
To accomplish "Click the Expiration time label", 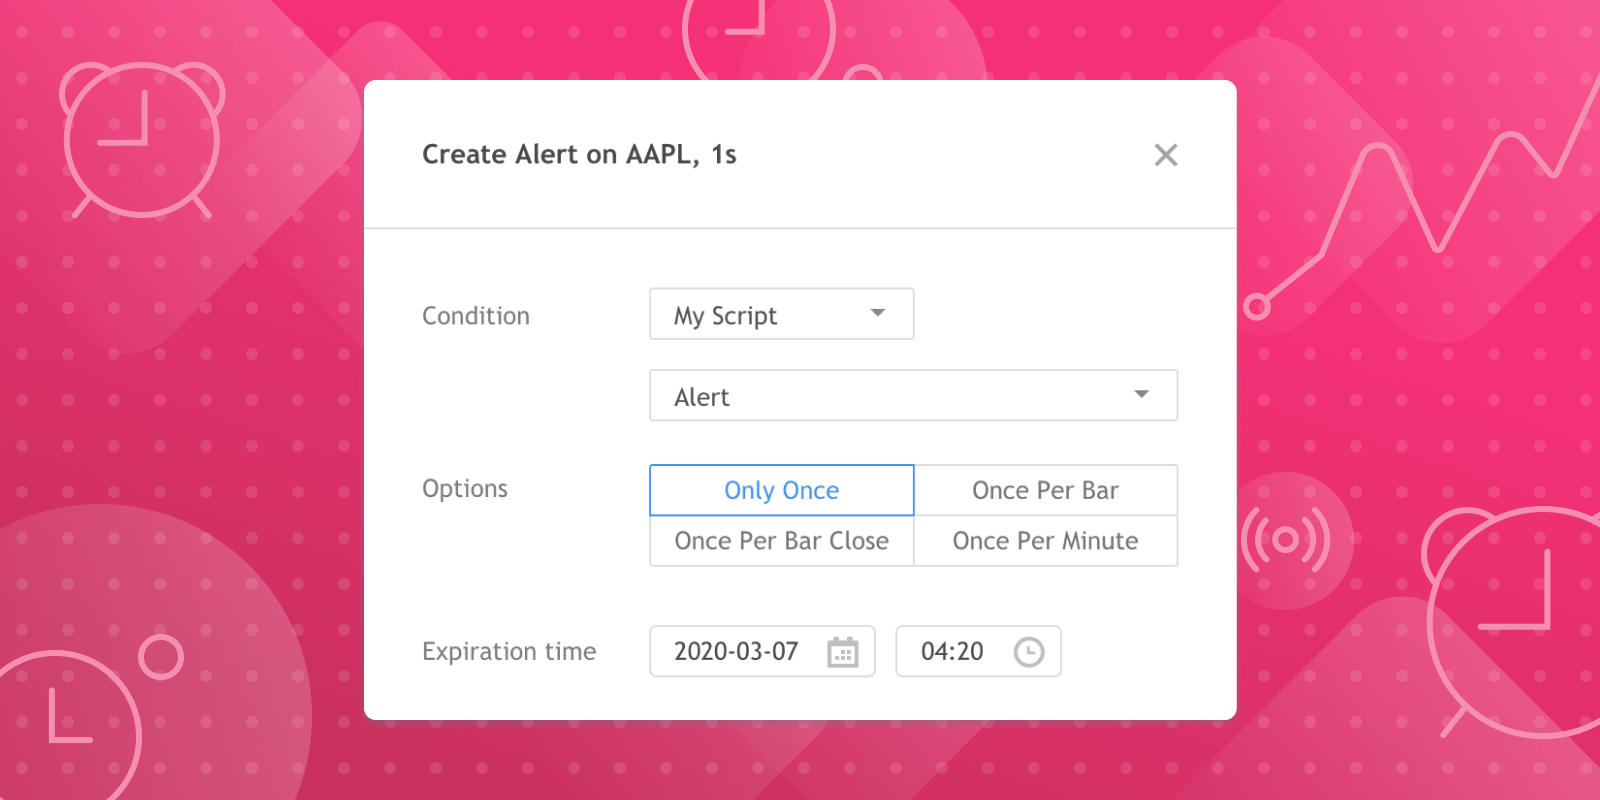I will [509, 652].
